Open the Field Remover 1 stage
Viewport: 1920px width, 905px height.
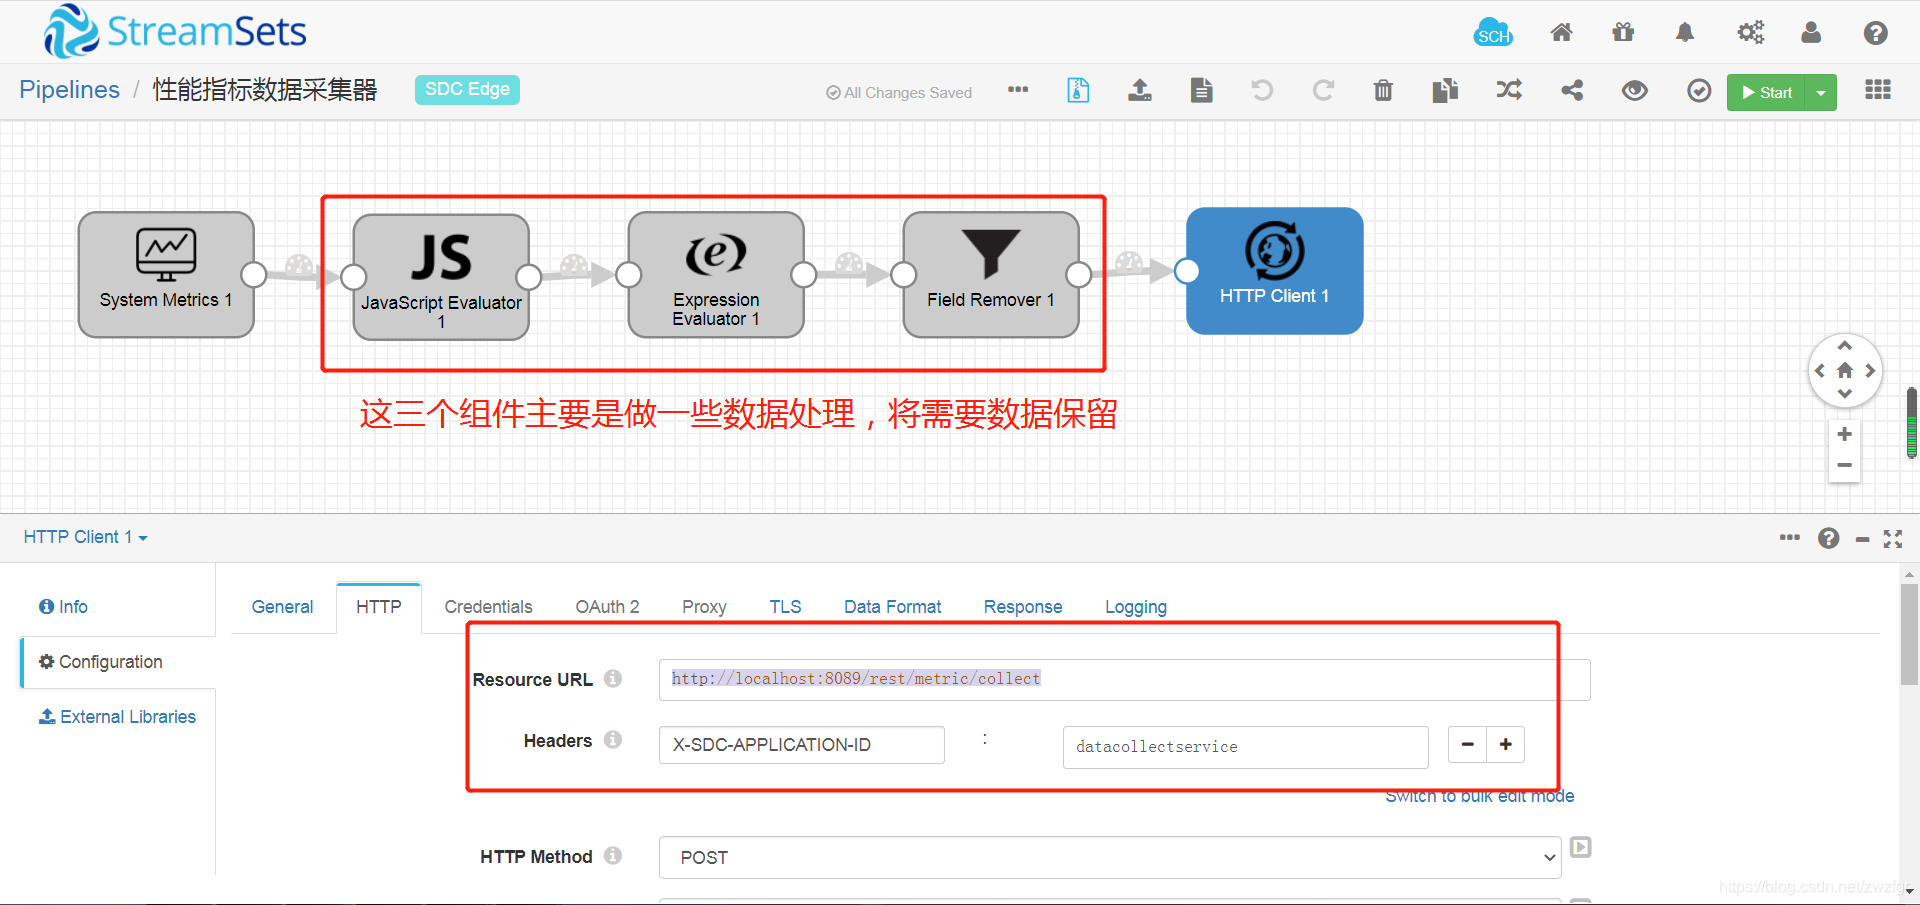pos(989,275)
